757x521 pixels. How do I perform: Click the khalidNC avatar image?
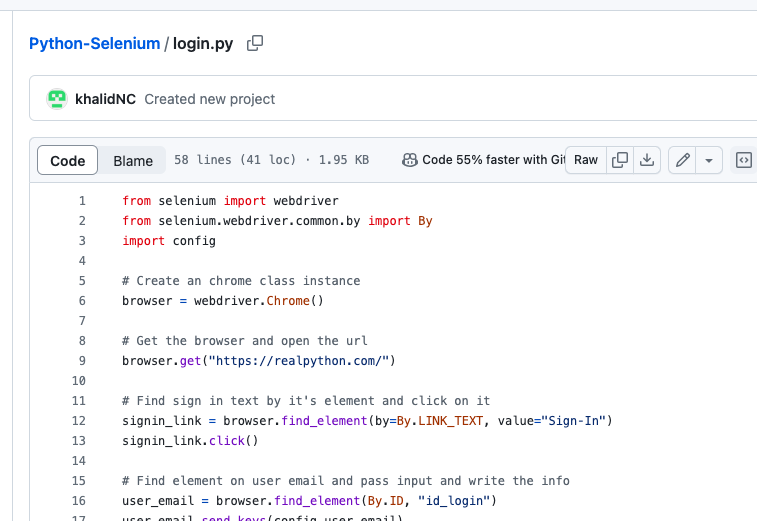point(57,99)
